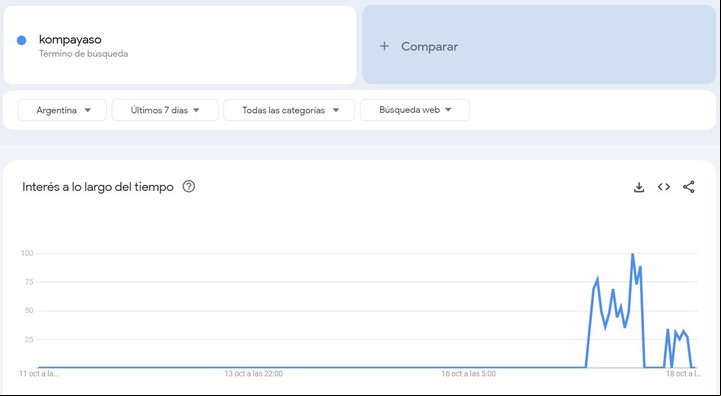Click the 25 value on the y-axis
The image size is (721, 396).
29,340
